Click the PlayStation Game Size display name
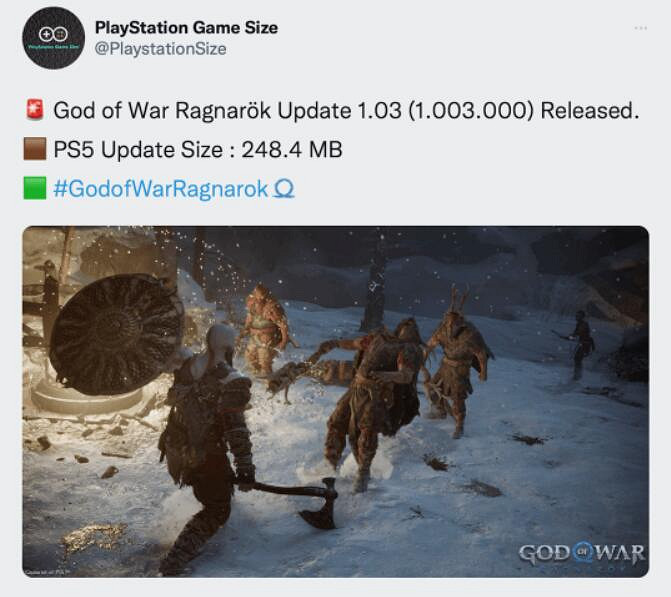671x597 pixels. point(186,28)
